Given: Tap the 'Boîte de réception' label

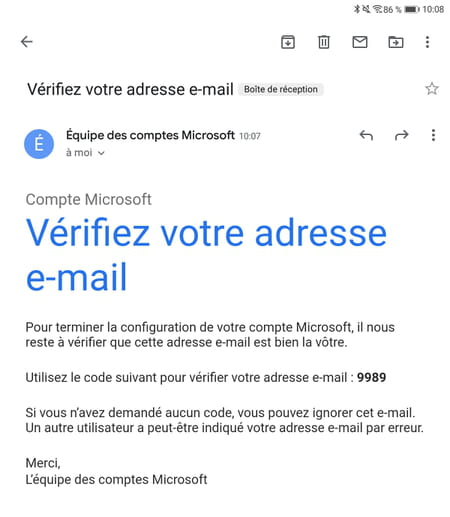Looking at the screenshot, I should point(281,89).
